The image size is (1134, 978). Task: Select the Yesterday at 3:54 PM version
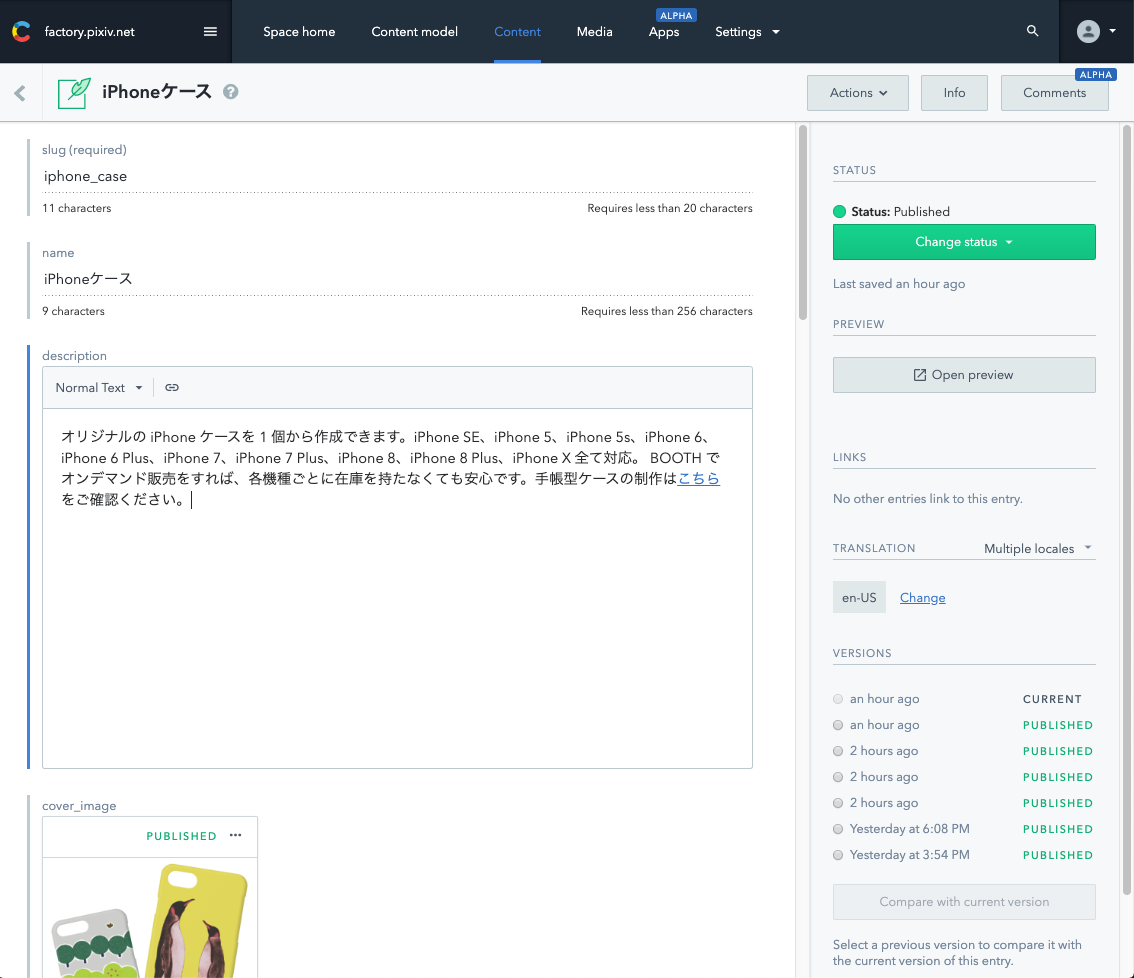(838, 855)
